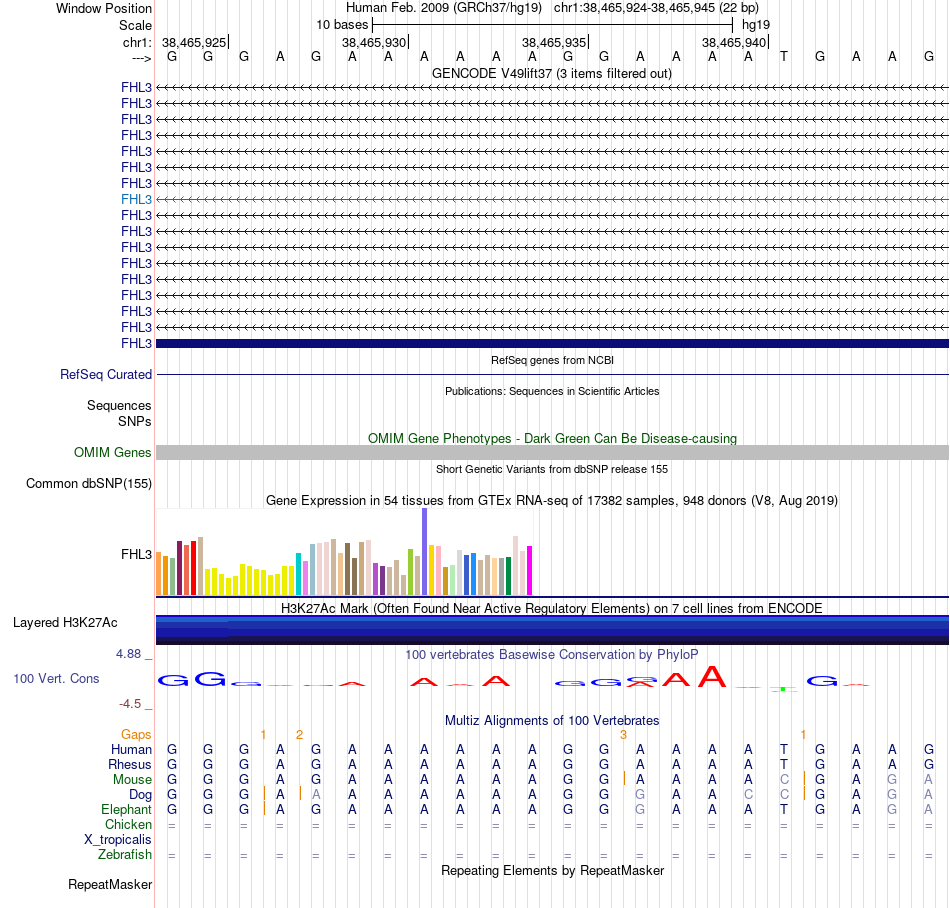
Task: Select the X_tropicalis alignment row label
Action: pyautogui.click(x=118, y=840)
